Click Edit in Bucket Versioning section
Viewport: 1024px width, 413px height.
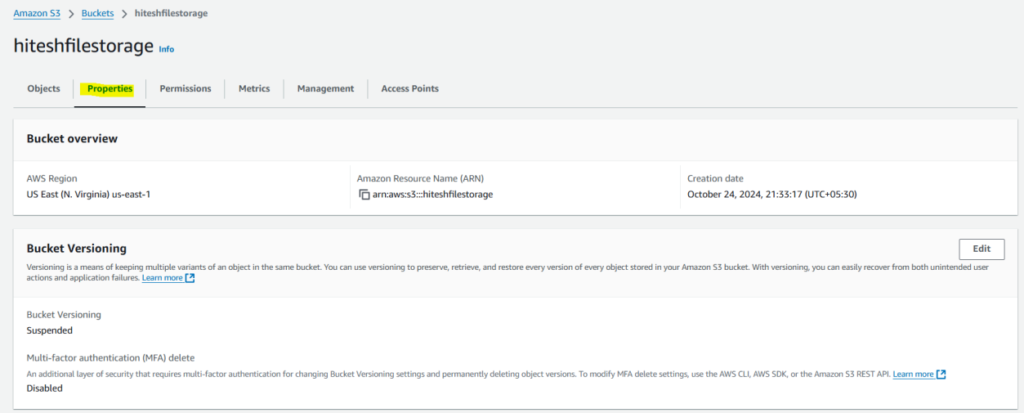point(981,250)
